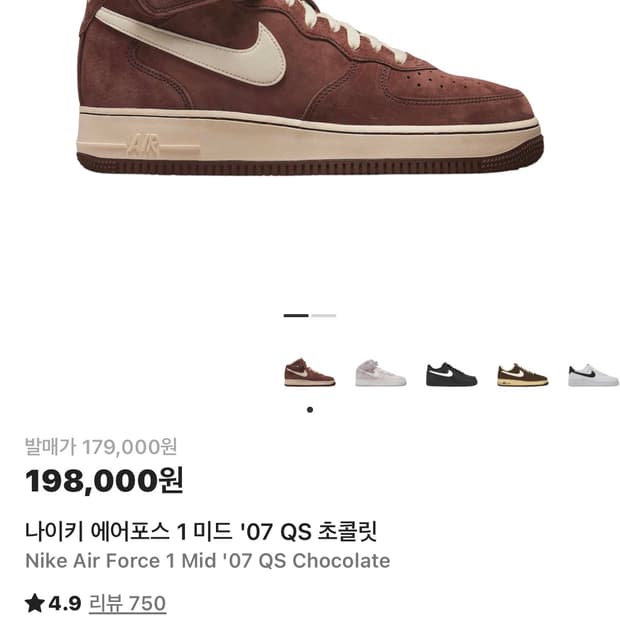The image size is (620, 620).
Task: Tap the 4.9 rating score
Action: click(65, 603)
